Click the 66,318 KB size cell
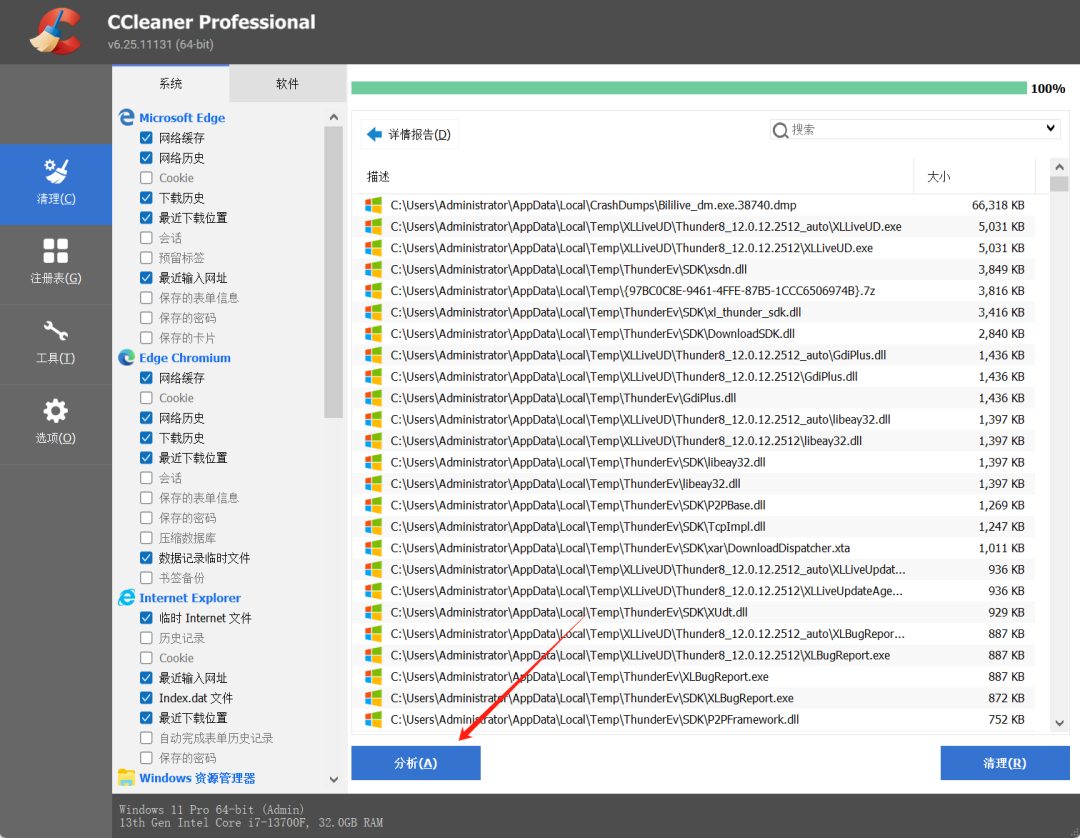The width and height of the screenshot is (1080, 838). tap(998, 205)
